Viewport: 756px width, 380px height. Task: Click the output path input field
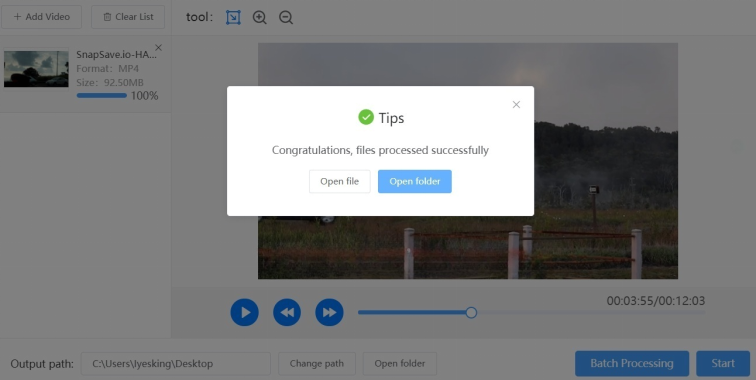(176, 364)
